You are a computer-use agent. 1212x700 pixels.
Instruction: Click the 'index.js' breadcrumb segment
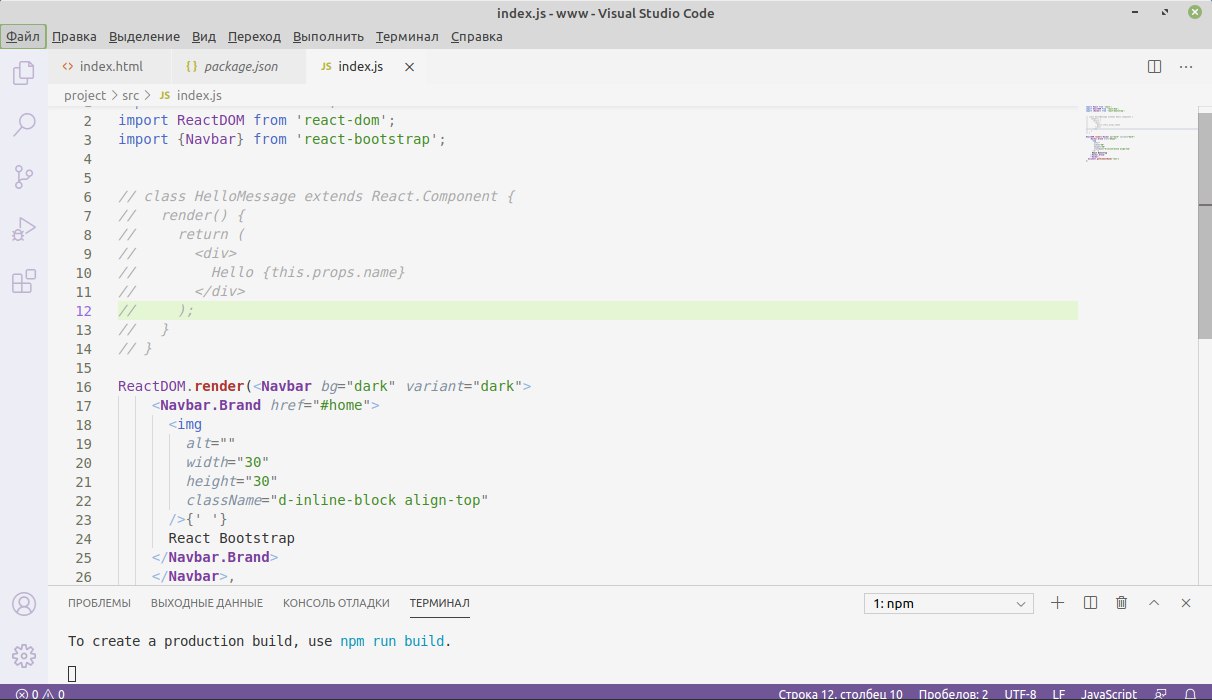(x=190, y=96)
